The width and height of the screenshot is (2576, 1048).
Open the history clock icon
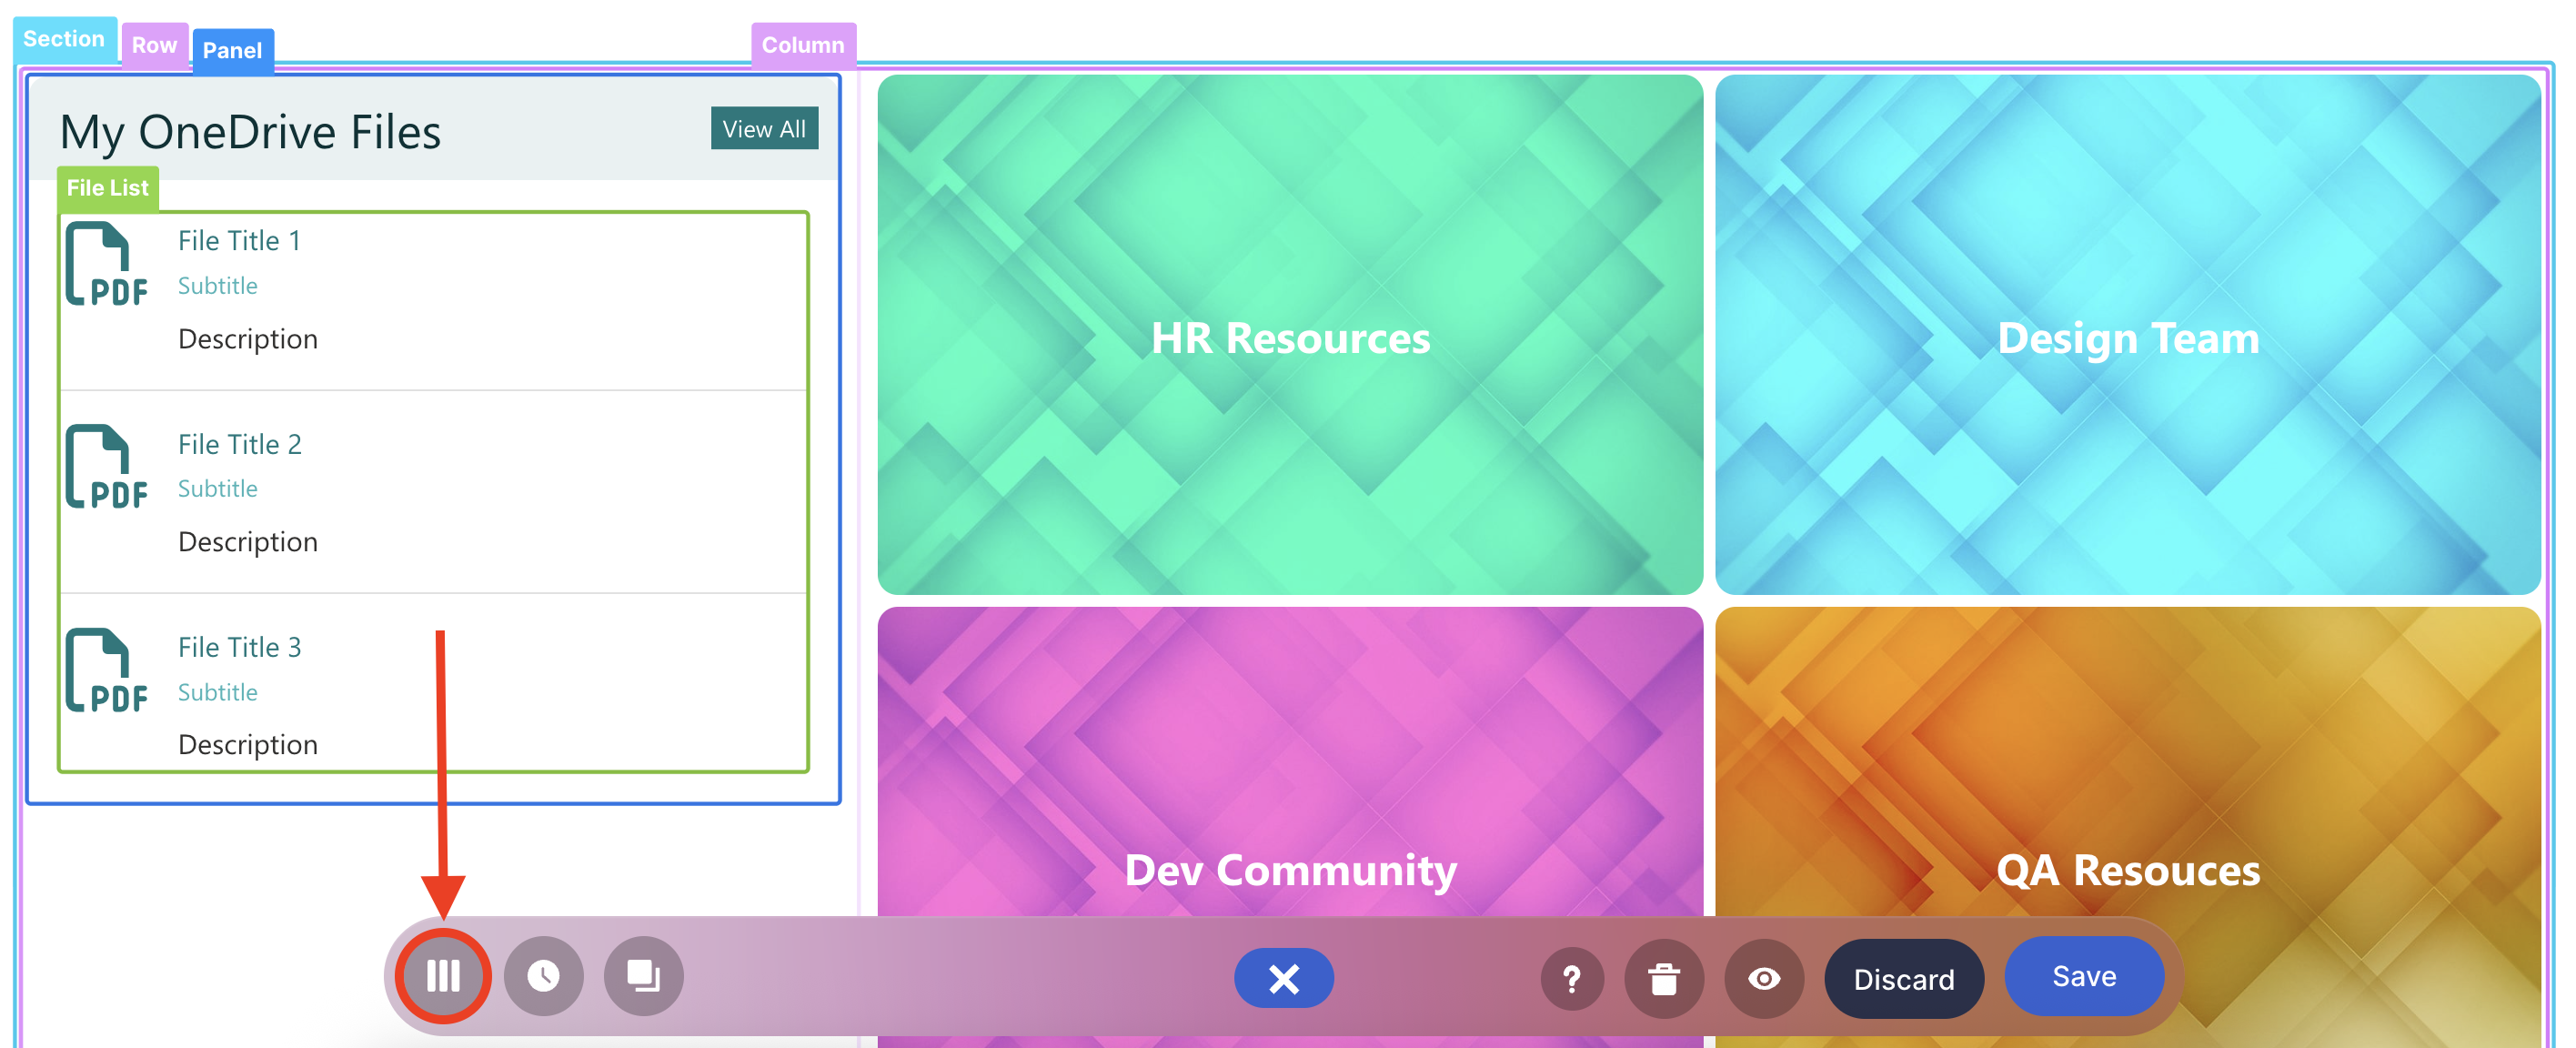pos(543,975)
